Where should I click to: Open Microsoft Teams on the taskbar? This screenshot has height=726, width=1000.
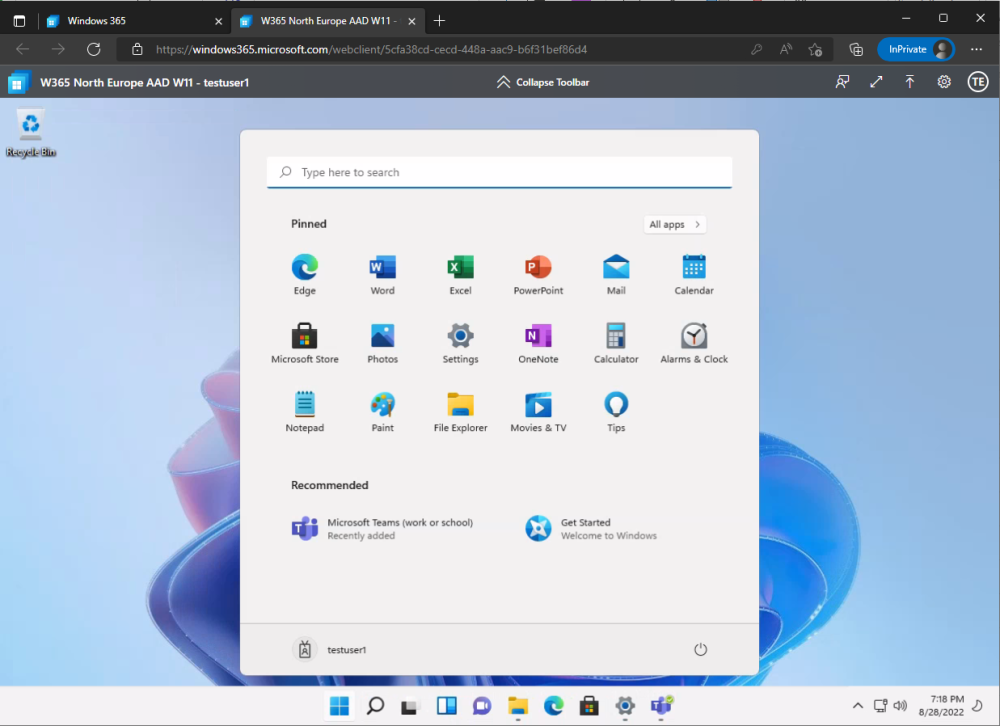(661, 706)
